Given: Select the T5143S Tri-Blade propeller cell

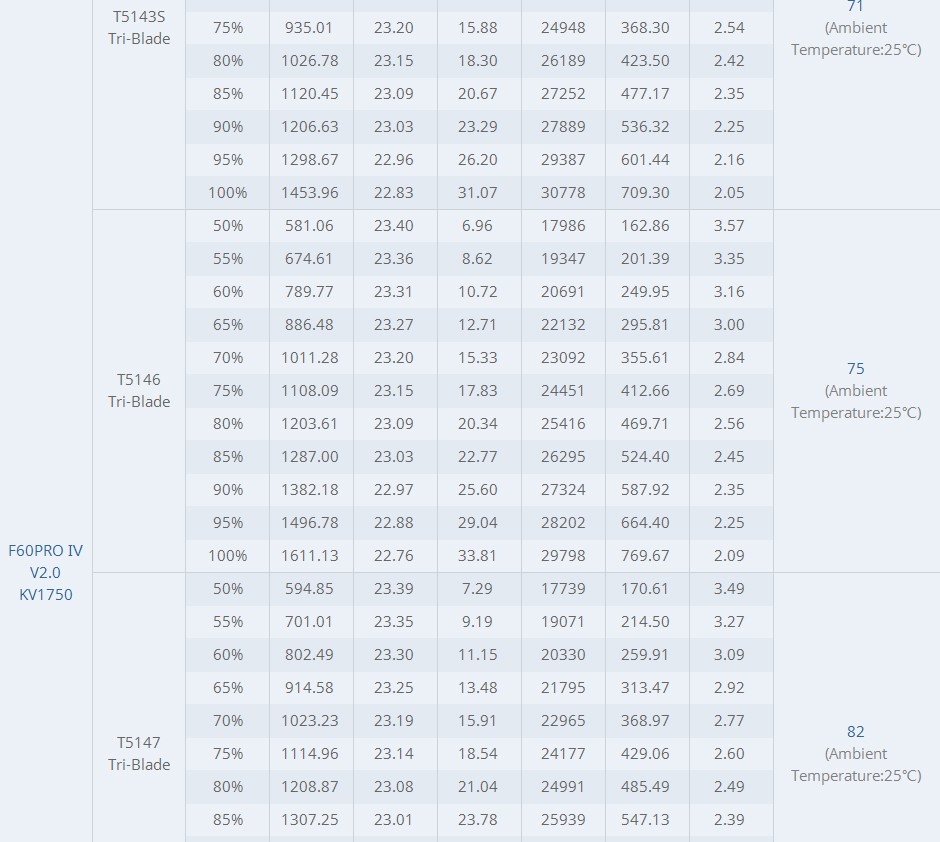Looking at the screenshot, I should click(139, 28).
